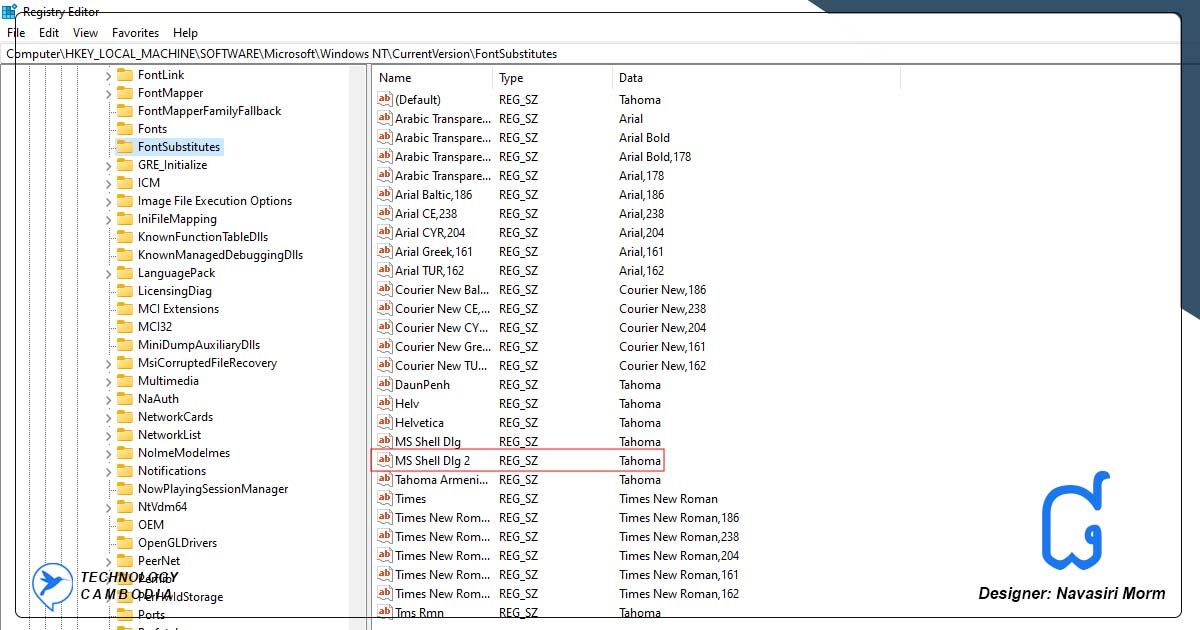Expand the GRE_Initialize key
This screenshot has width=1200, height=630.
click(109, 165)
